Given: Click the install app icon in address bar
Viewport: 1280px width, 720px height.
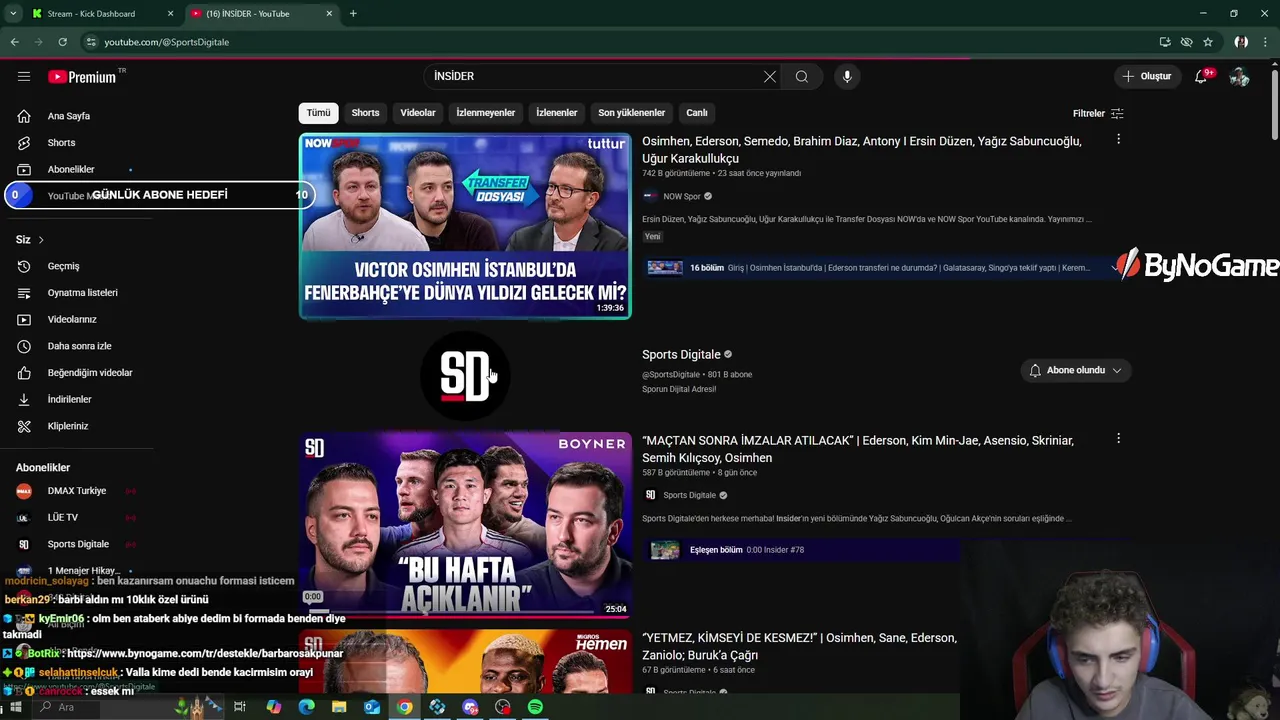Looking at the screenshot, I should tap(1165, 42).
